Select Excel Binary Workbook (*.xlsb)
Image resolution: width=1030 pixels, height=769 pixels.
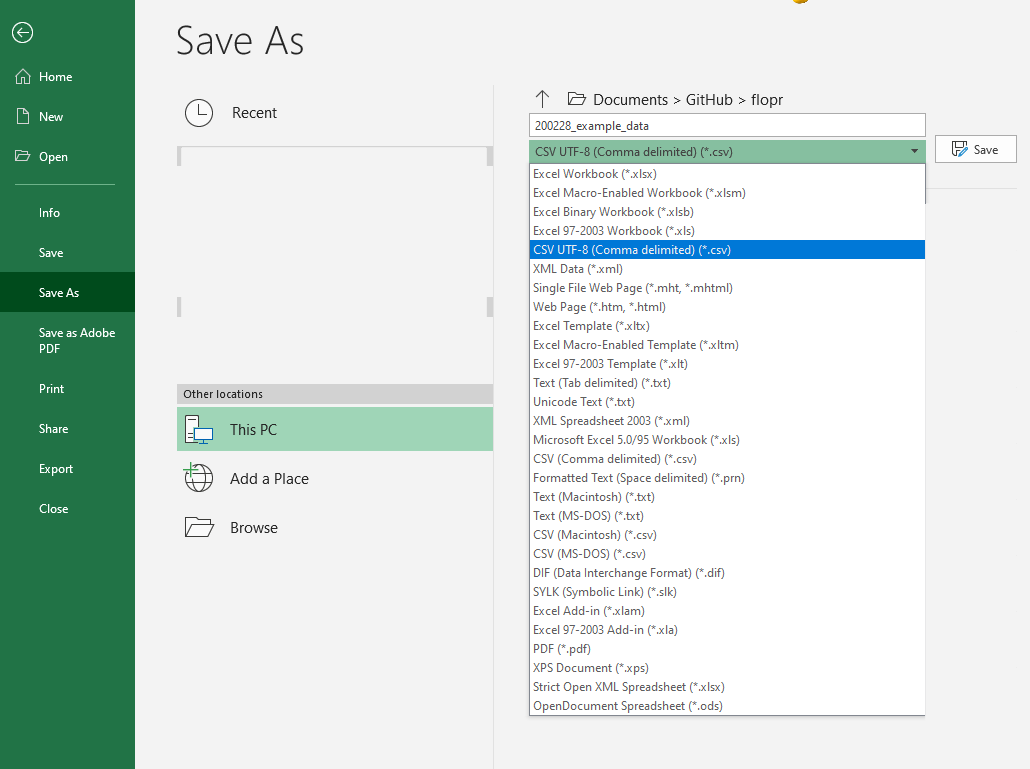(x=727, y=212)
